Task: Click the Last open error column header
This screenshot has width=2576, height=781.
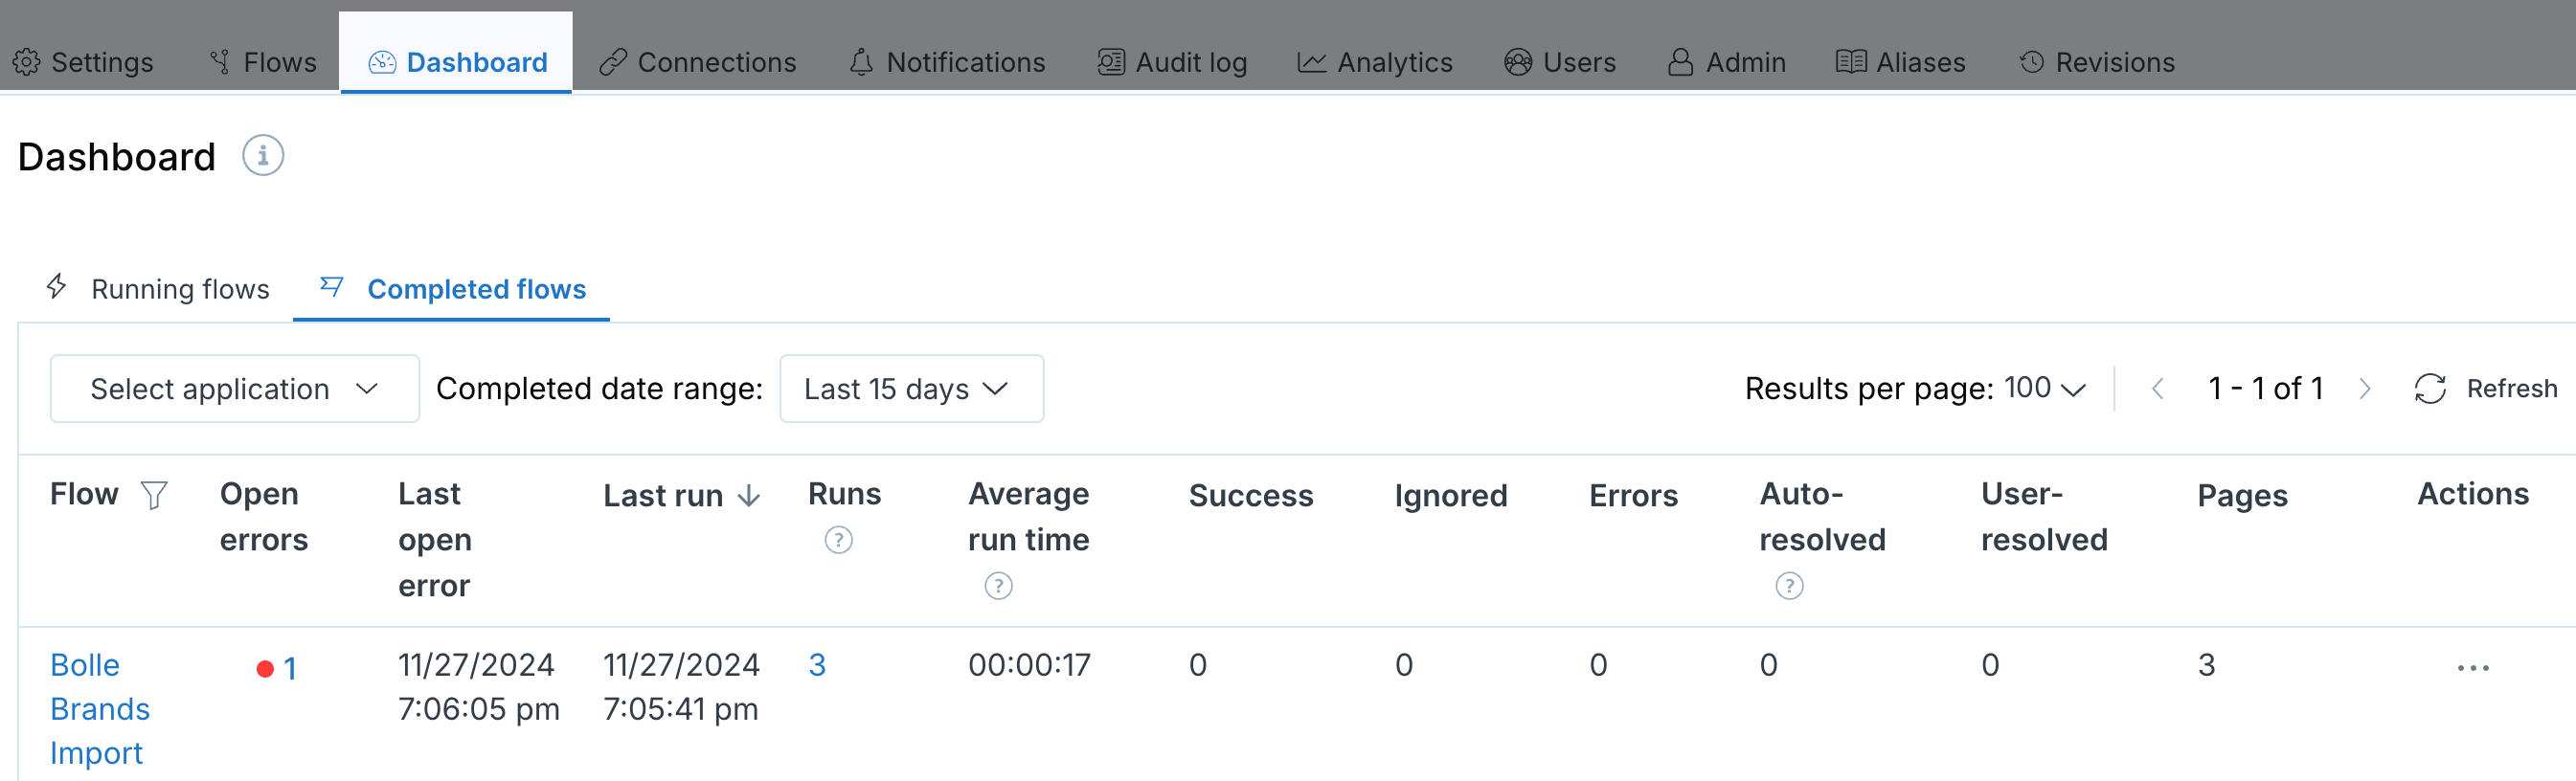Action: pyautogui.click(x=435, y=540)
